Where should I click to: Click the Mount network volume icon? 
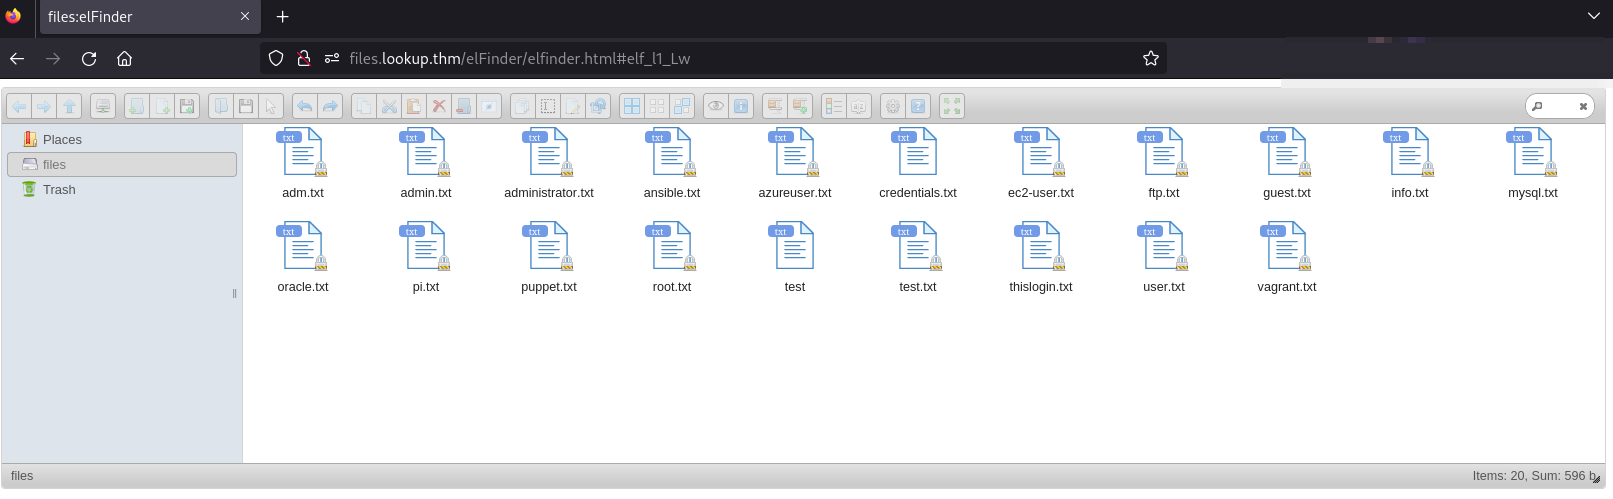(x=103, y=106)
